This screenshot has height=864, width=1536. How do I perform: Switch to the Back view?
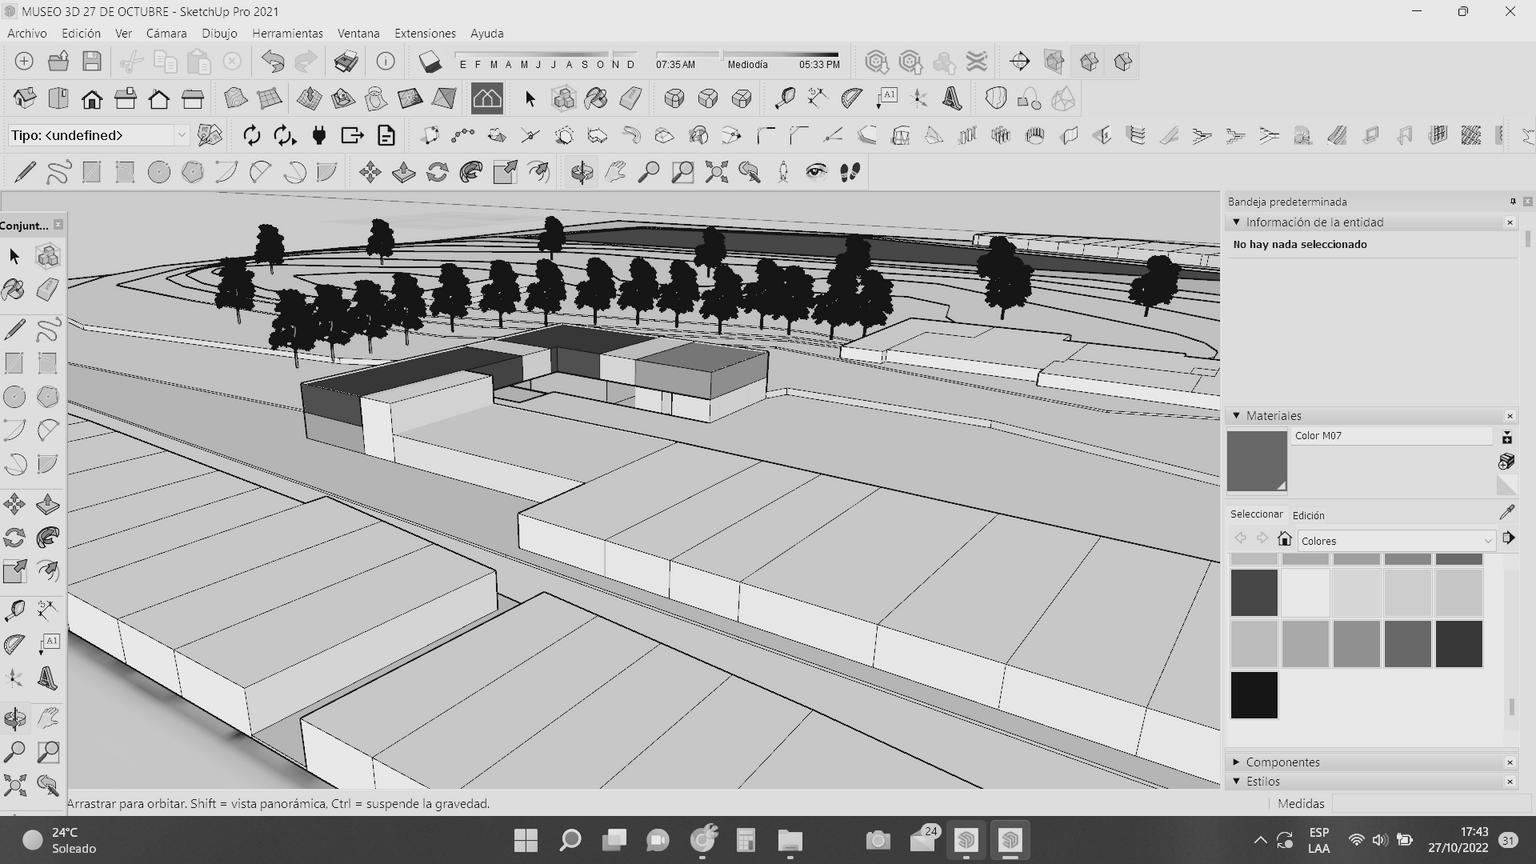[x=159, y=99]
